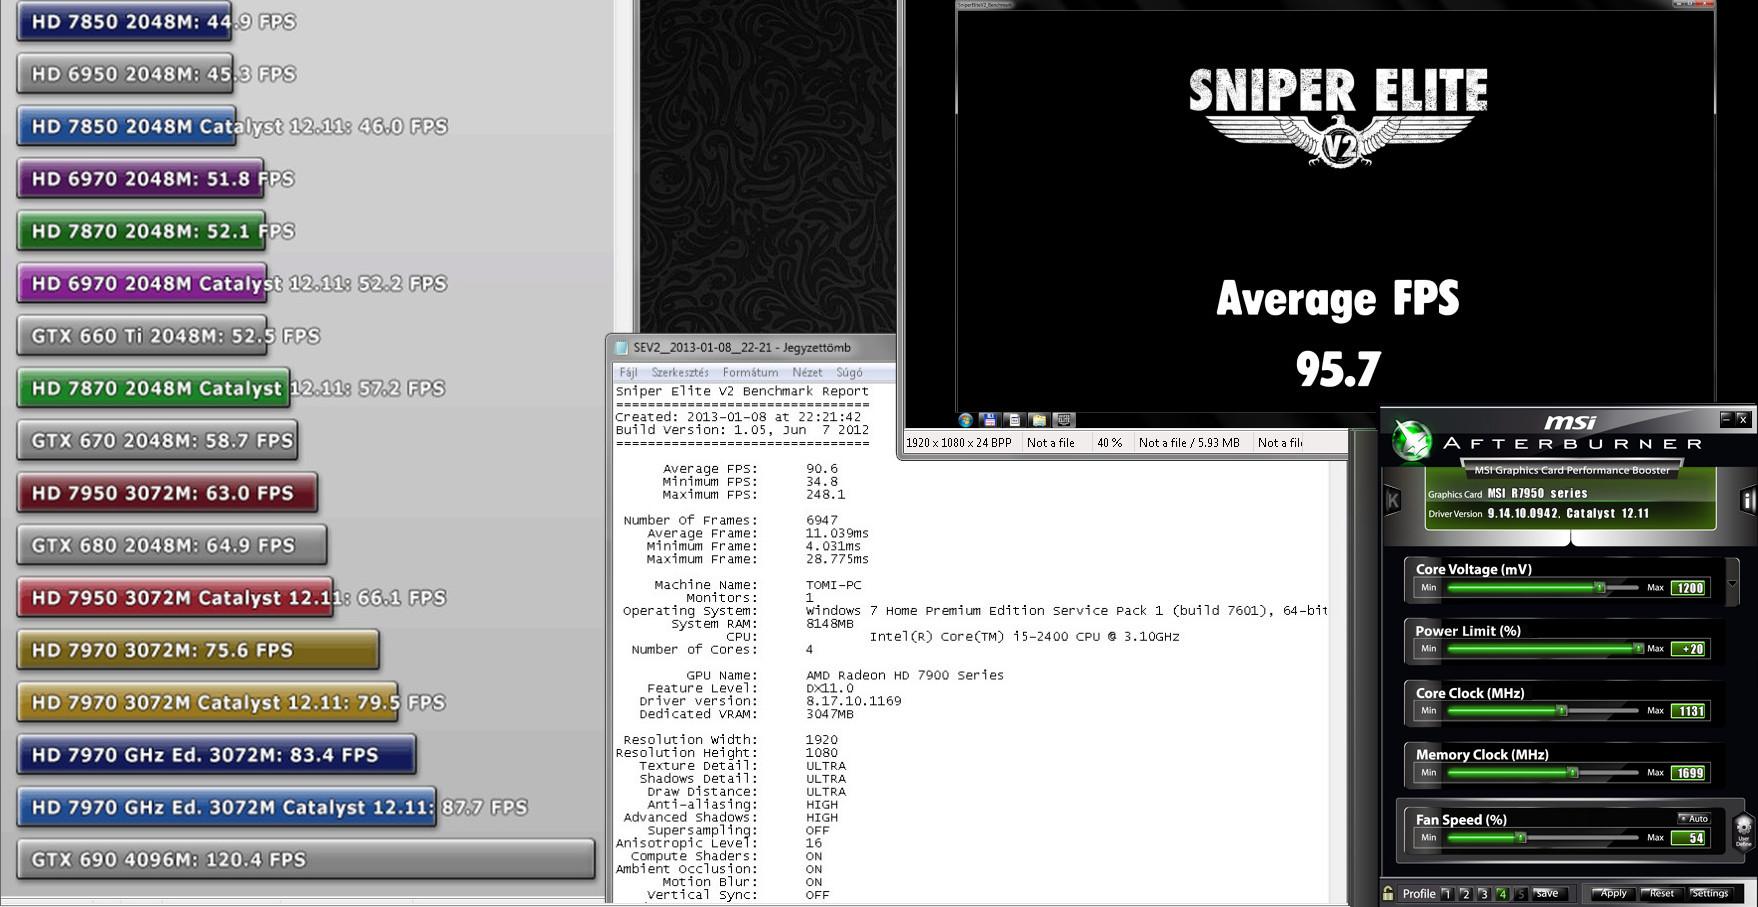This screenshot has width=1758, height=907.
Task: Open the folder icon in the captured taskbar
Action: click(1039, 420)
